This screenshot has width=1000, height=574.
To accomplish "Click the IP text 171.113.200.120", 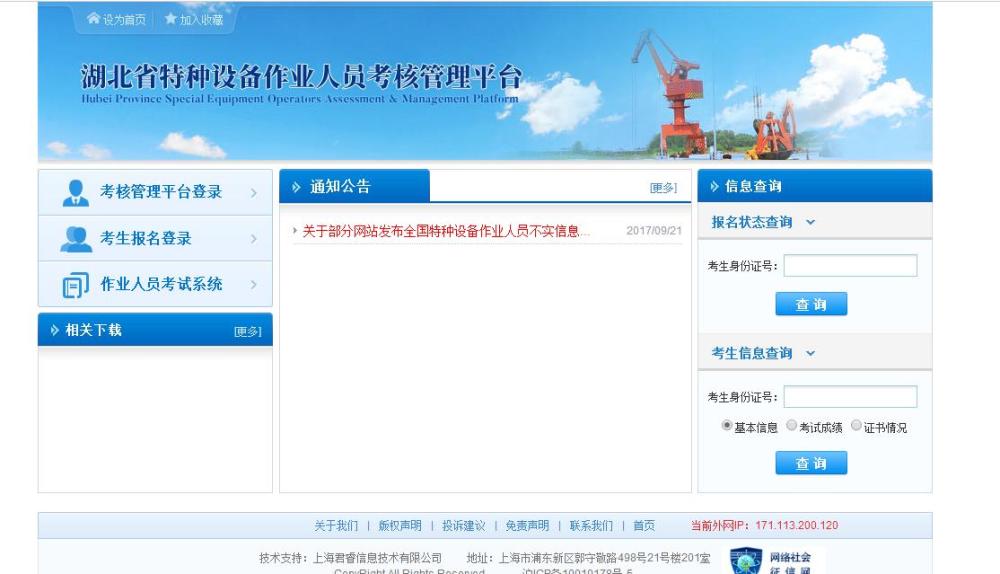I will [x=797, y=526].
